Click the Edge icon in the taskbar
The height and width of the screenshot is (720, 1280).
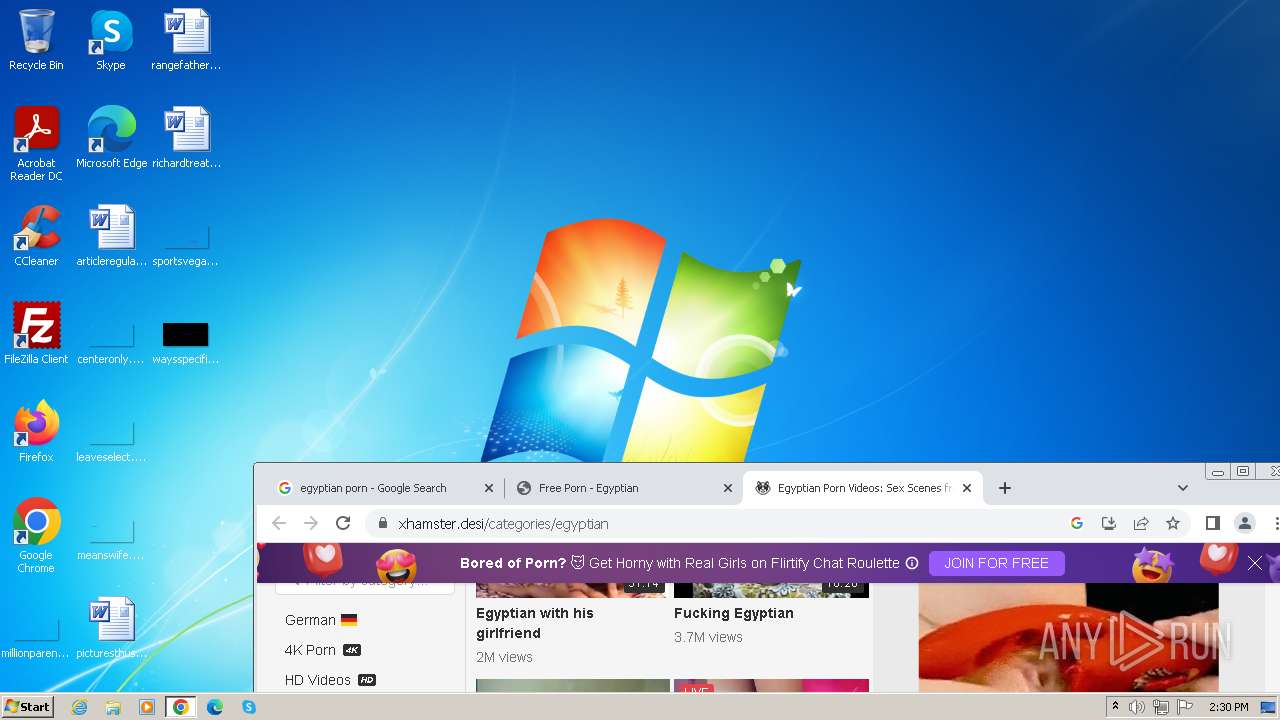pyautogui.click(x=215, y=707)
